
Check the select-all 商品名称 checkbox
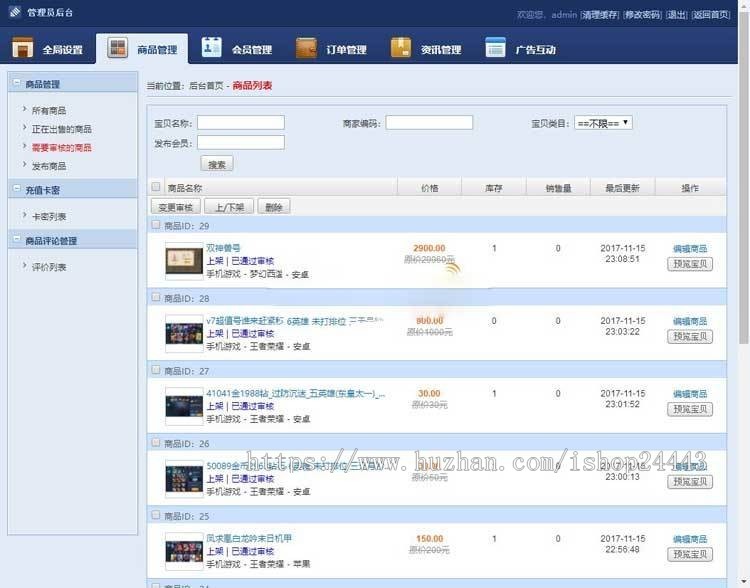coord(156,187)
